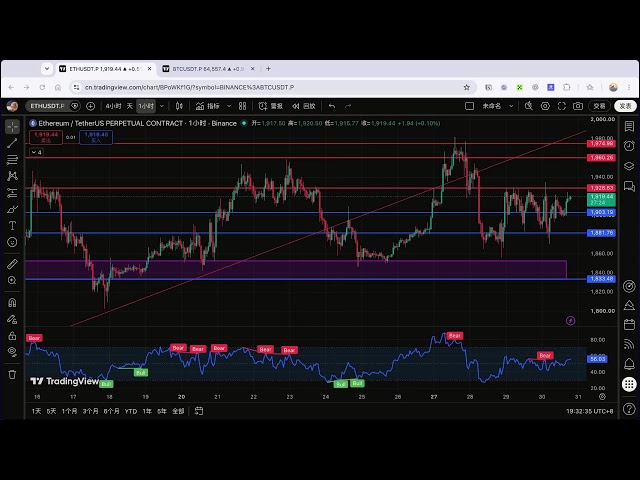The width and height of the screenshot is (640, 480).
Task: Collapse the indicator legend chevron labeled 4
Action: pyautogui.click(x=36, y=152)
